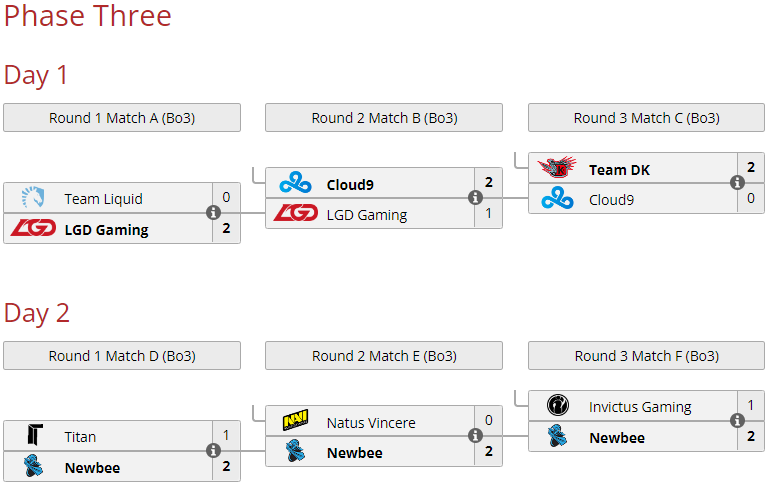Open match info for Invictus Gaming vs Newbee
The image size is (769, 490).
[737, 420]
